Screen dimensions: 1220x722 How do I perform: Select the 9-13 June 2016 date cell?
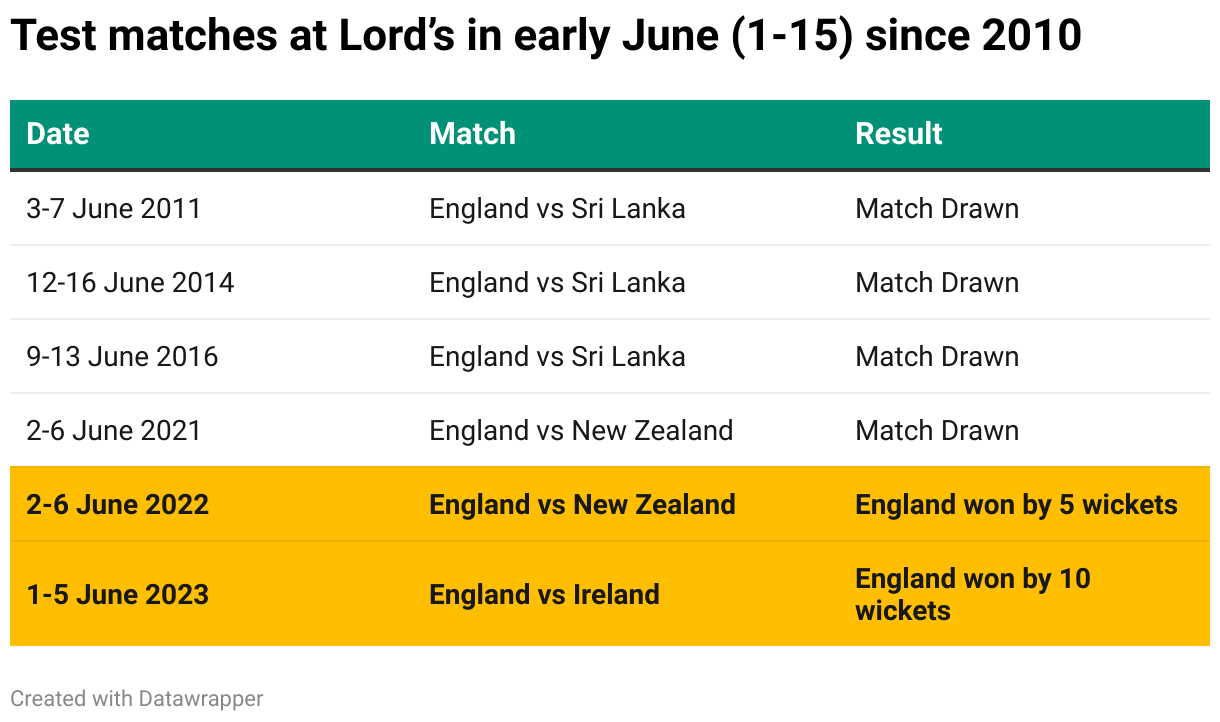tap(122, 357)
